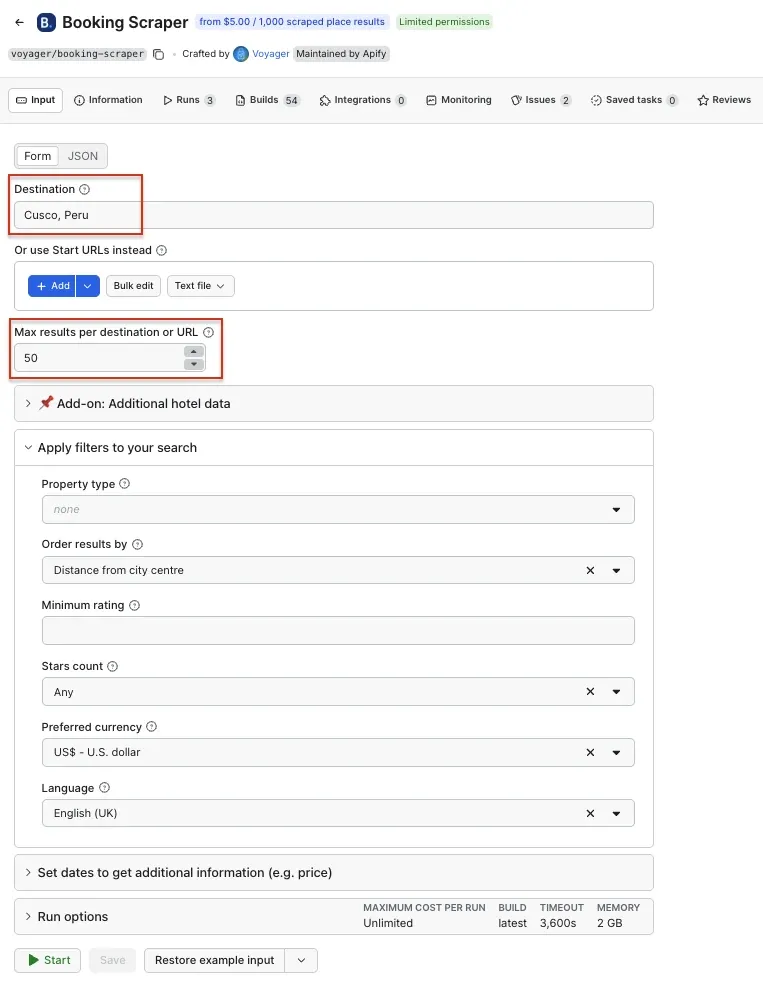Screen dimensions: 763x981
Task: Click the Maintained by Apify badge
Action: coord(341,54)
